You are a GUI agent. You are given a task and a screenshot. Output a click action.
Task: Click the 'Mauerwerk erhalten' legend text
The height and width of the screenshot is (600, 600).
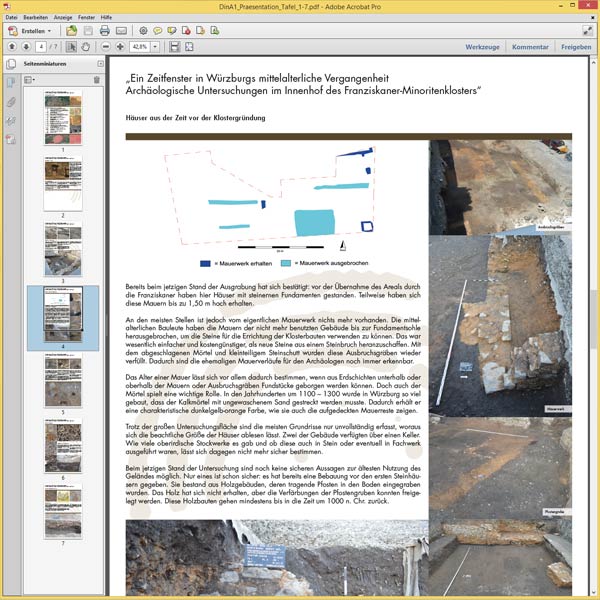(243, 264)
